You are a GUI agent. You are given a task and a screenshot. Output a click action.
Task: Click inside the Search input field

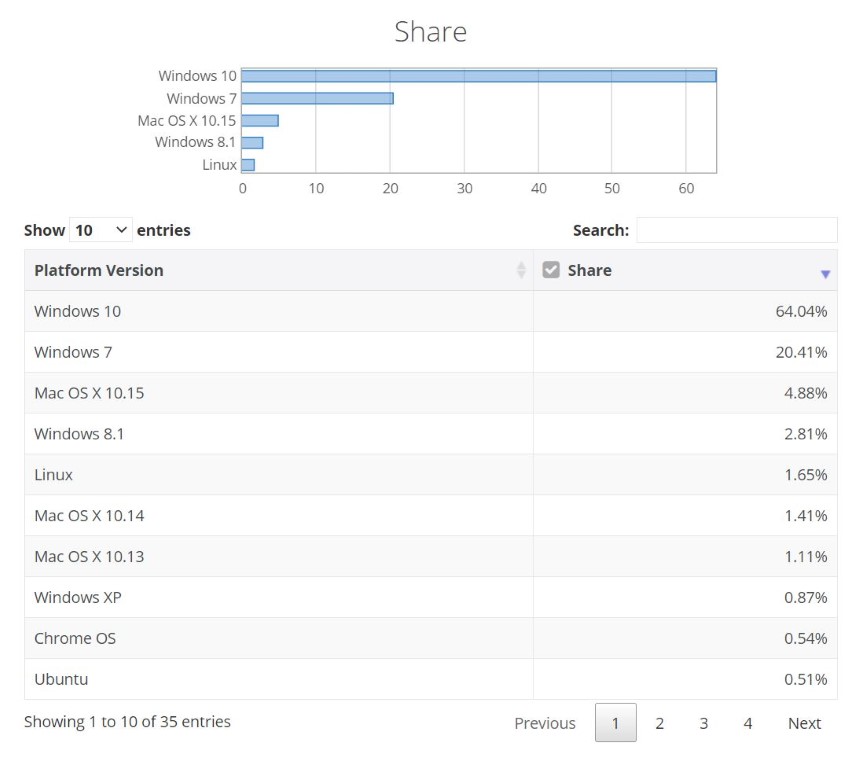click(737, 230)
